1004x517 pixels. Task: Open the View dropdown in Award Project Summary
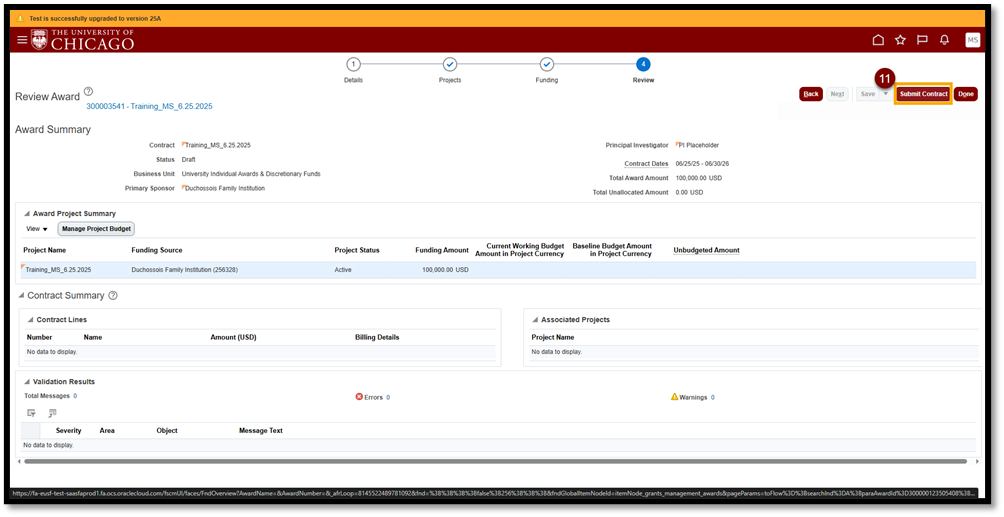click(x=36, y=229)
